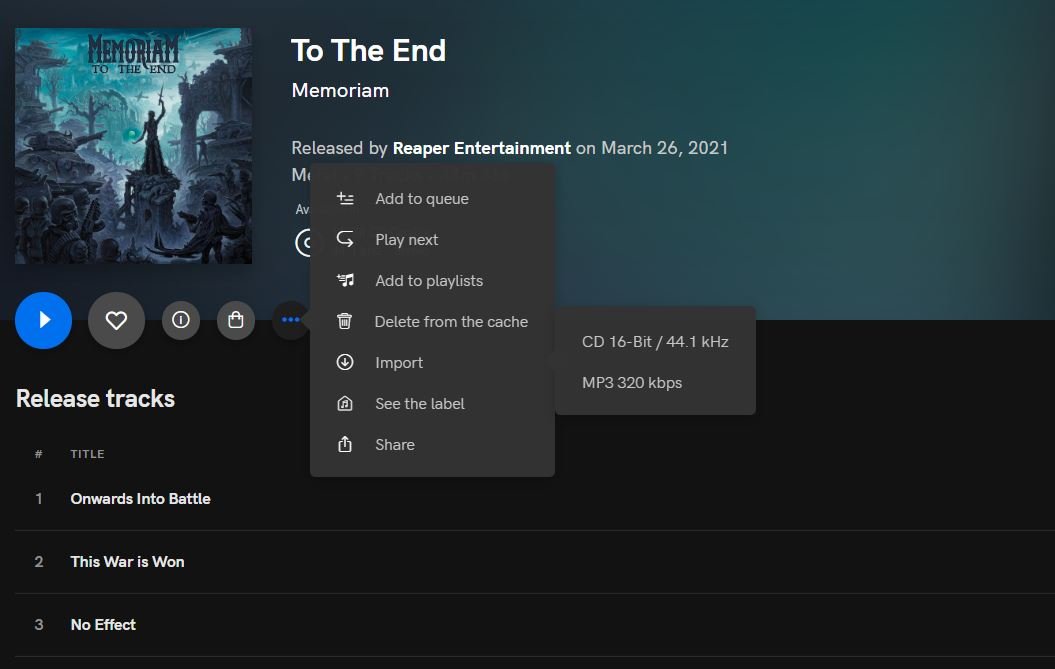
Task: Click the To The End album title
Action: pos(368,50)
